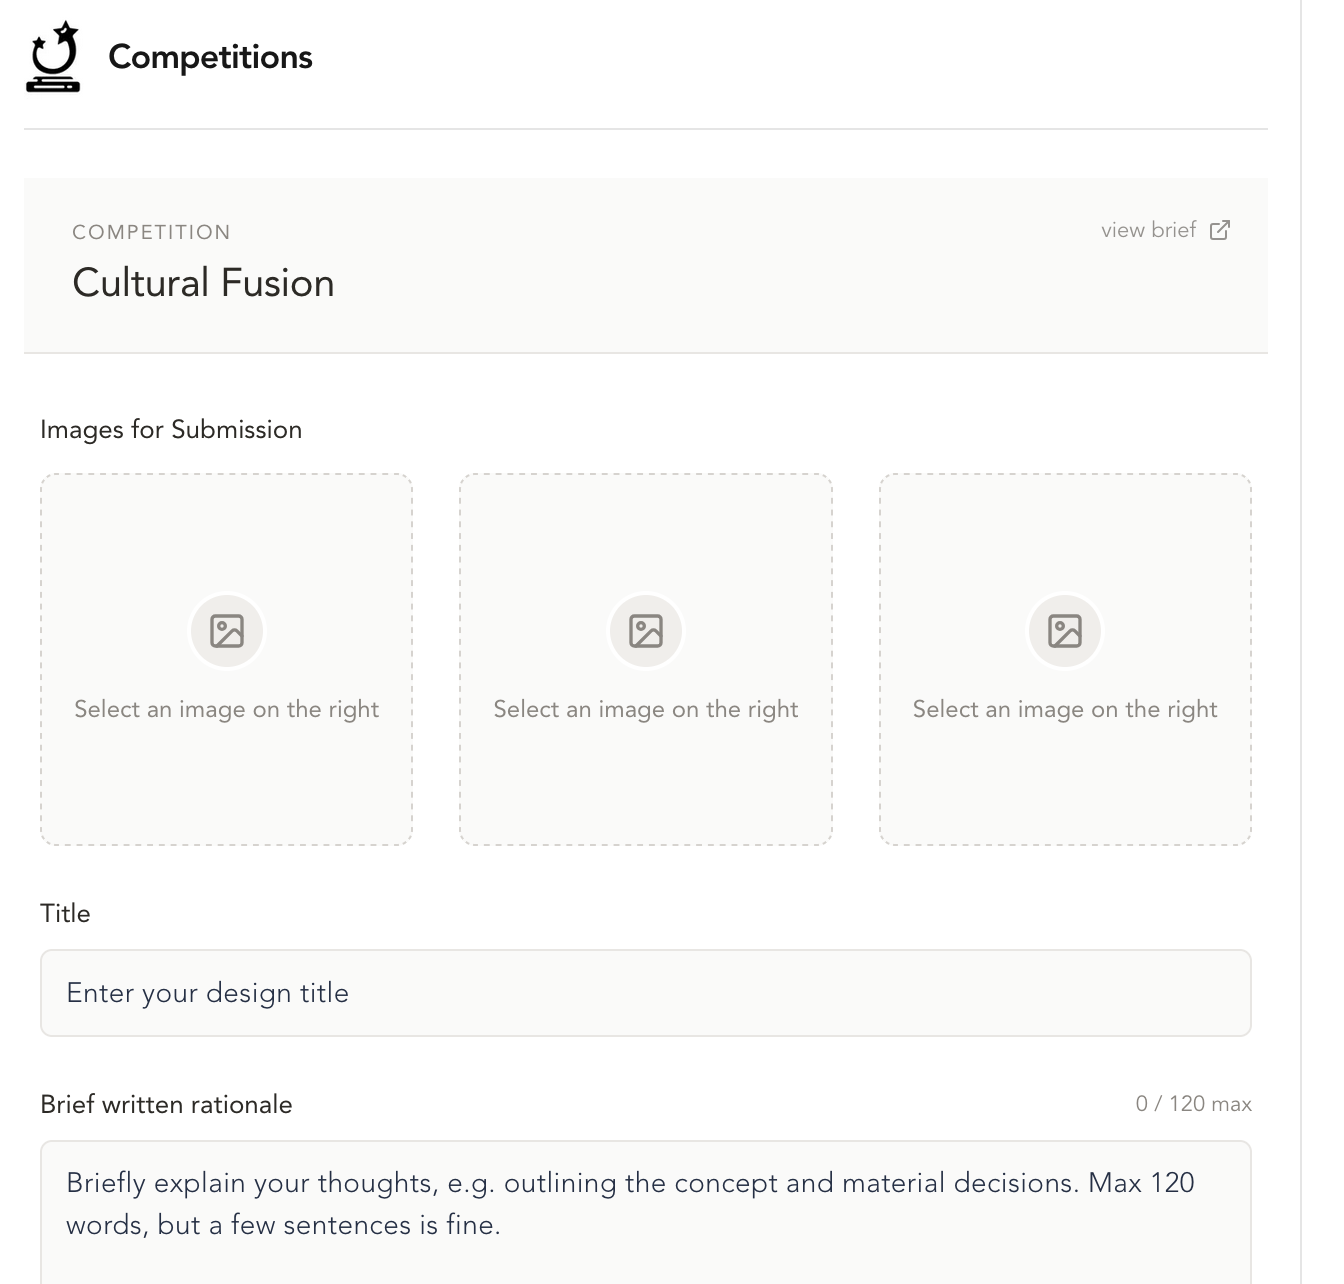Click the Cultural Fusion title text
This screenshot has height=1284, width=1344.
coord(203,282)
